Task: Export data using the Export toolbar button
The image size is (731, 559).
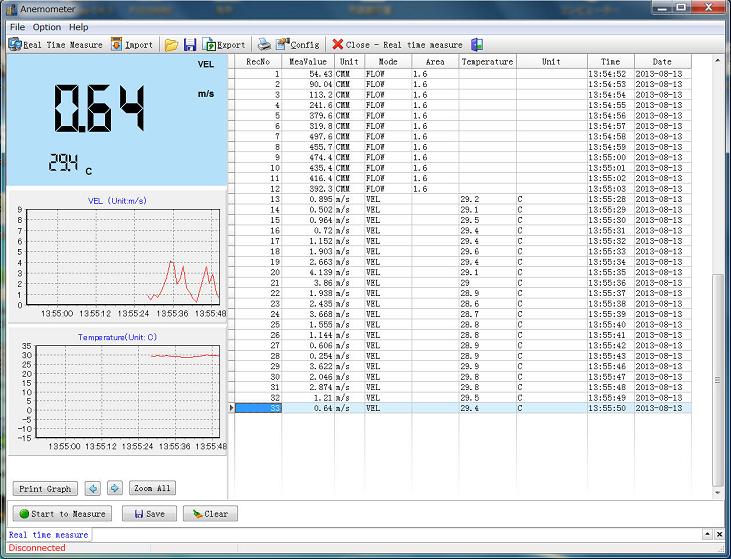Action: click(224, 45)
